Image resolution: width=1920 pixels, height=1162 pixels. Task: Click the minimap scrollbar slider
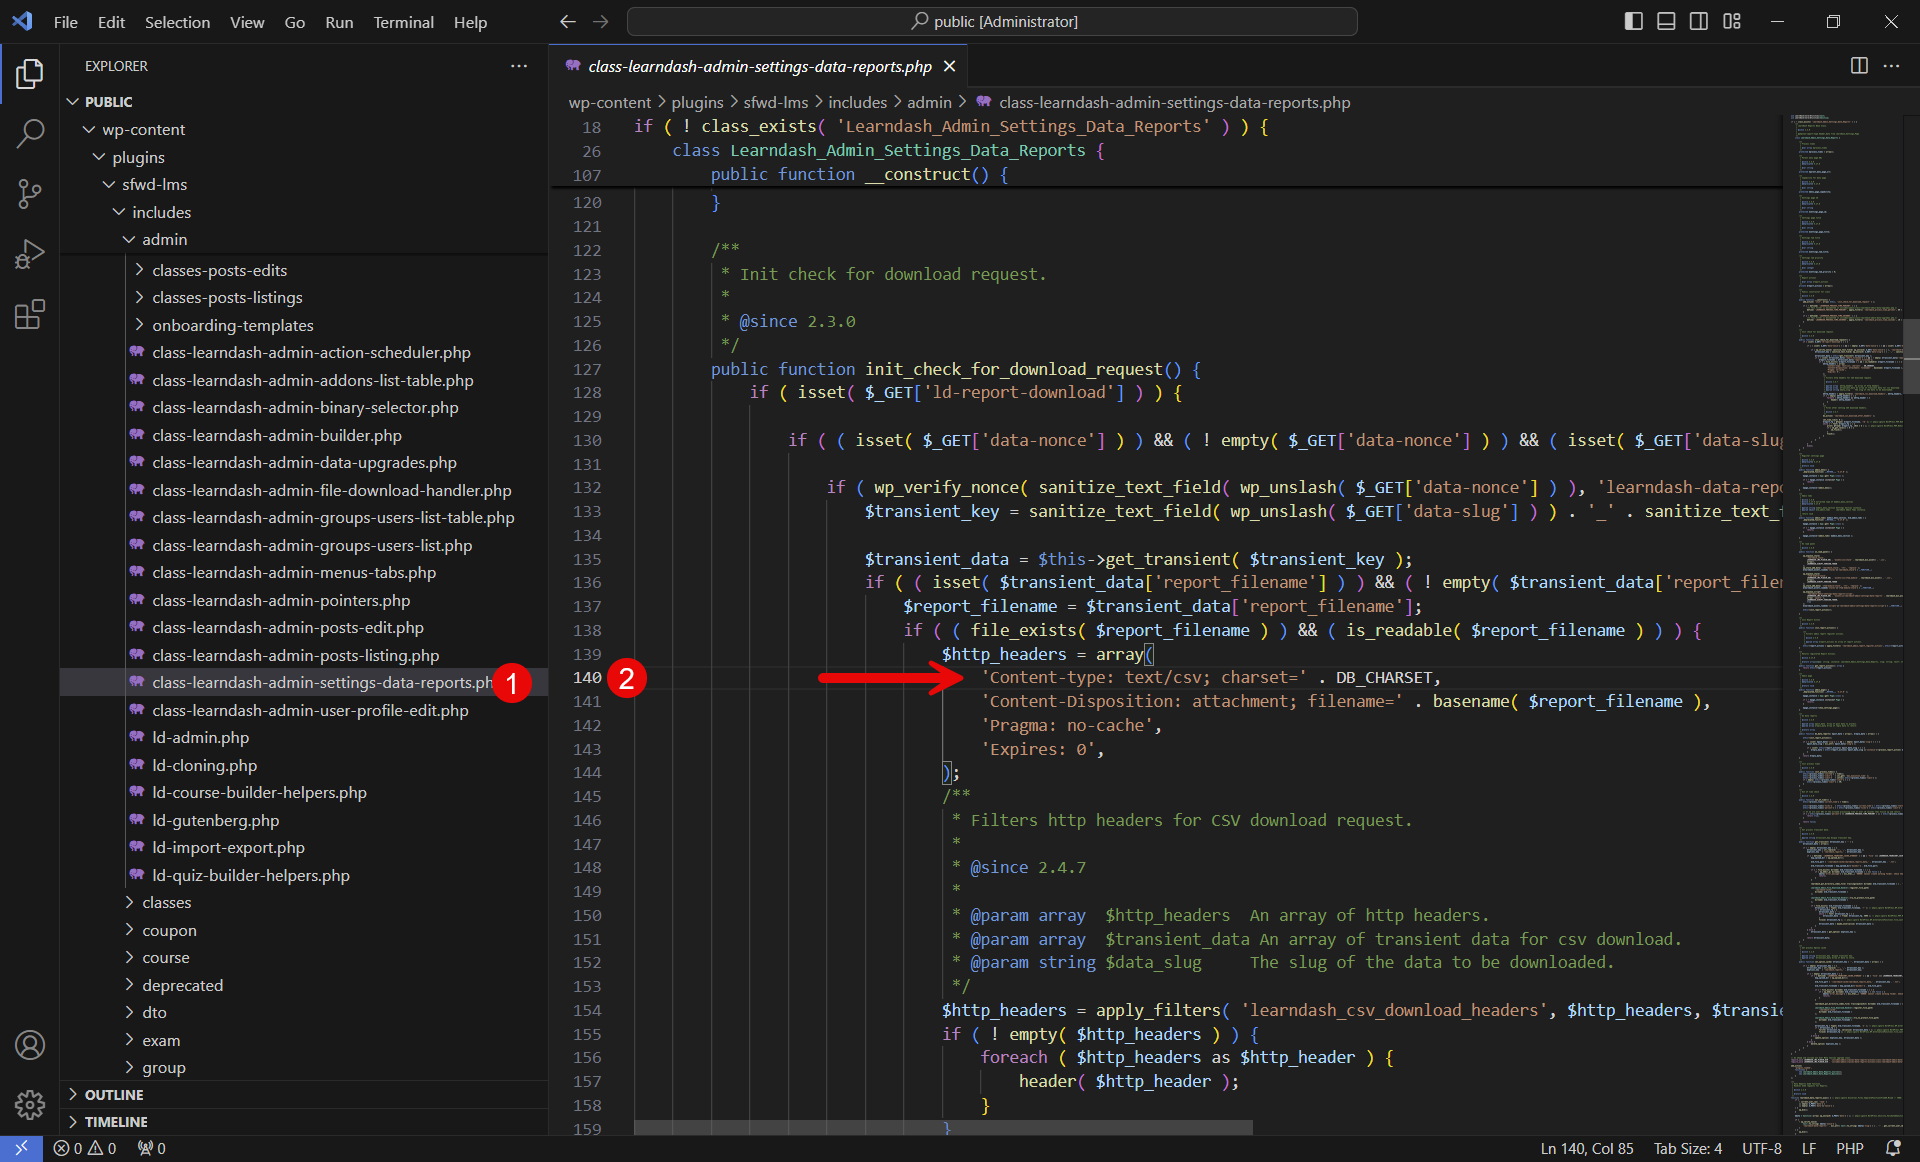[x=1911, y=355]
